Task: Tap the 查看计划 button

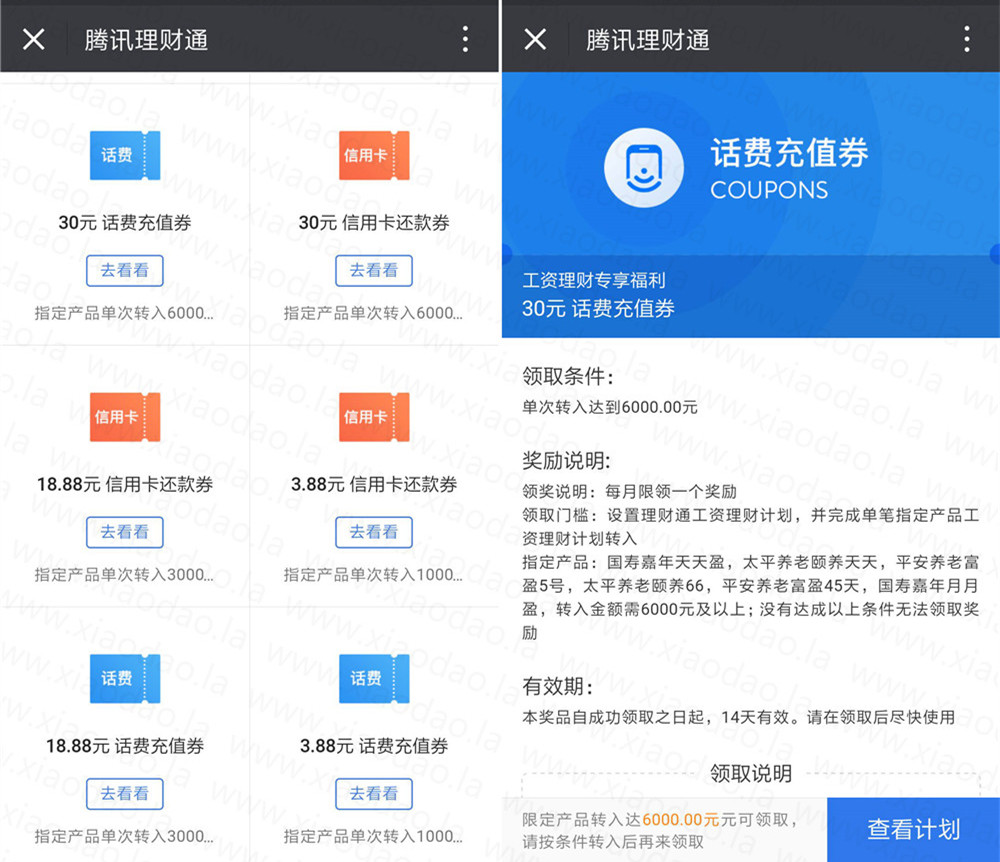Action: 913,829
